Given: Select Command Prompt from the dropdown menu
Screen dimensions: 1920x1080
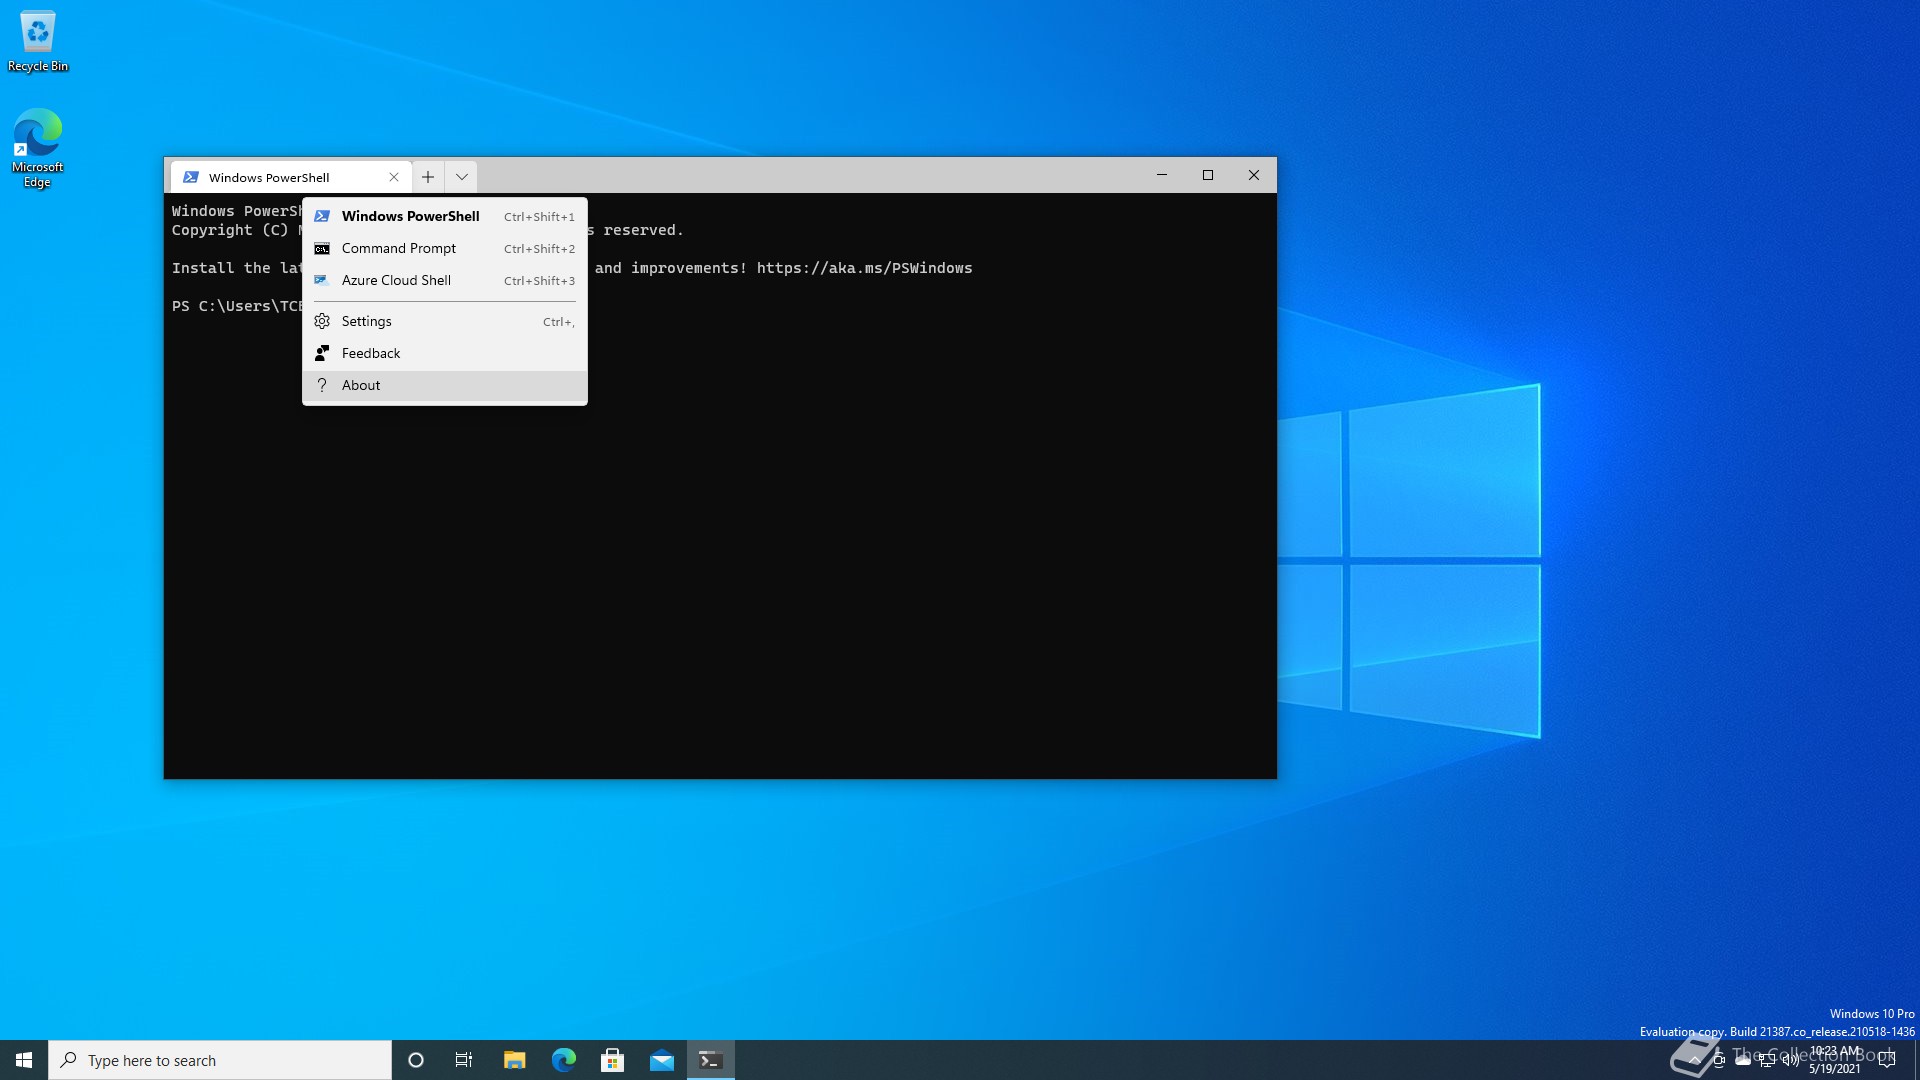Looking at the screenshot, I should (444, 248).
